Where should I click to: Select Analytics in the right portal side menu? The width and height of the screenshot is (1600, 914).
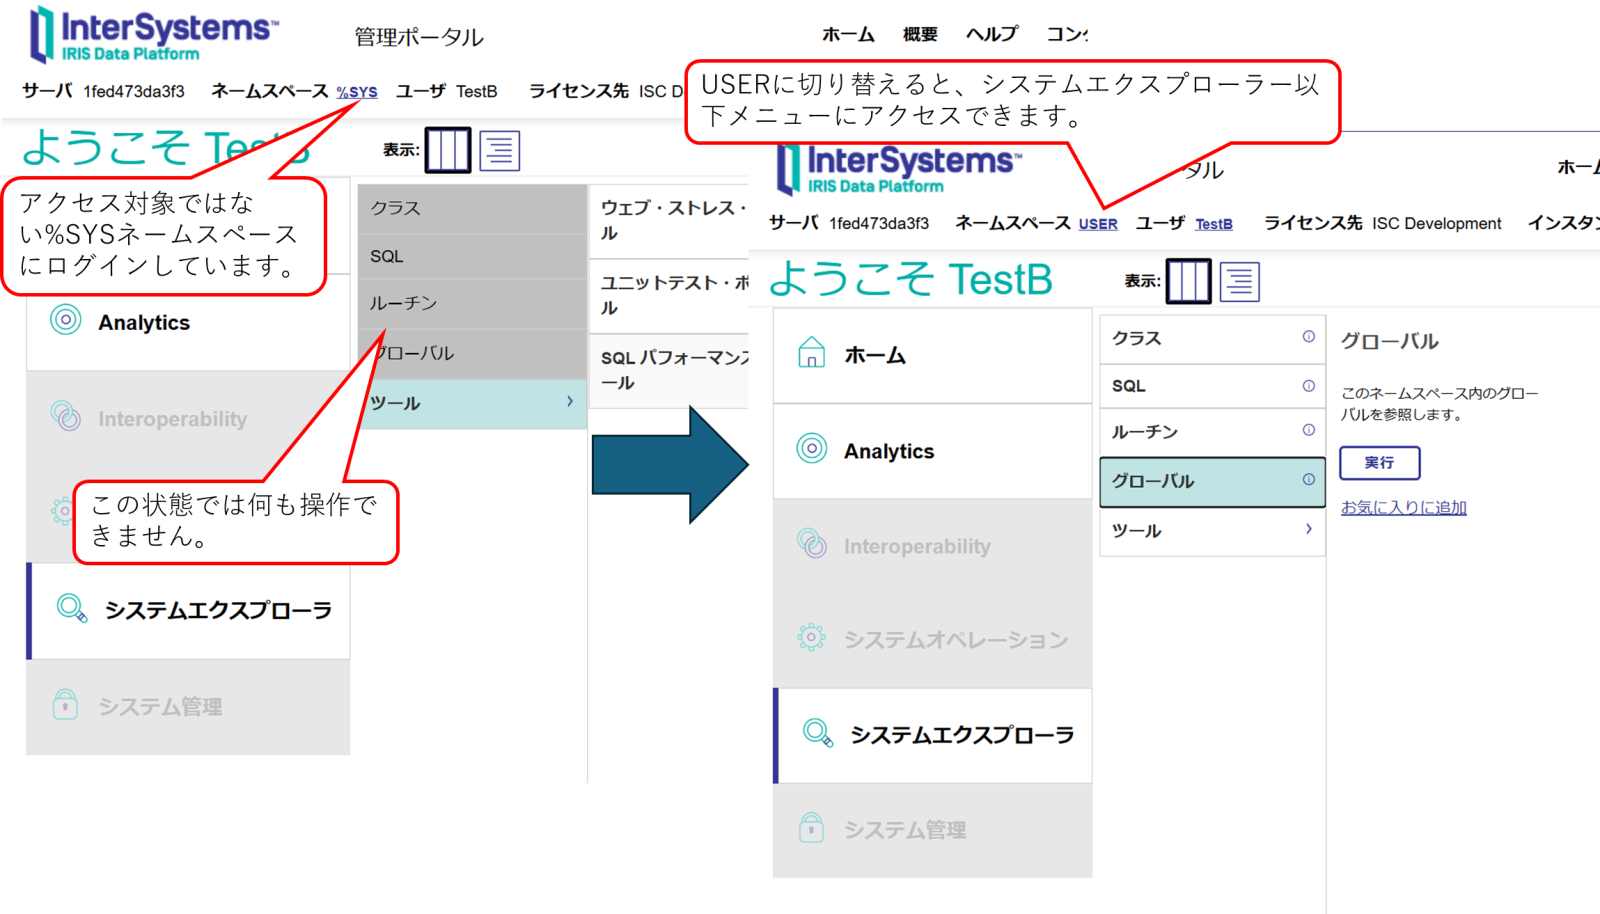coord(932,451)
